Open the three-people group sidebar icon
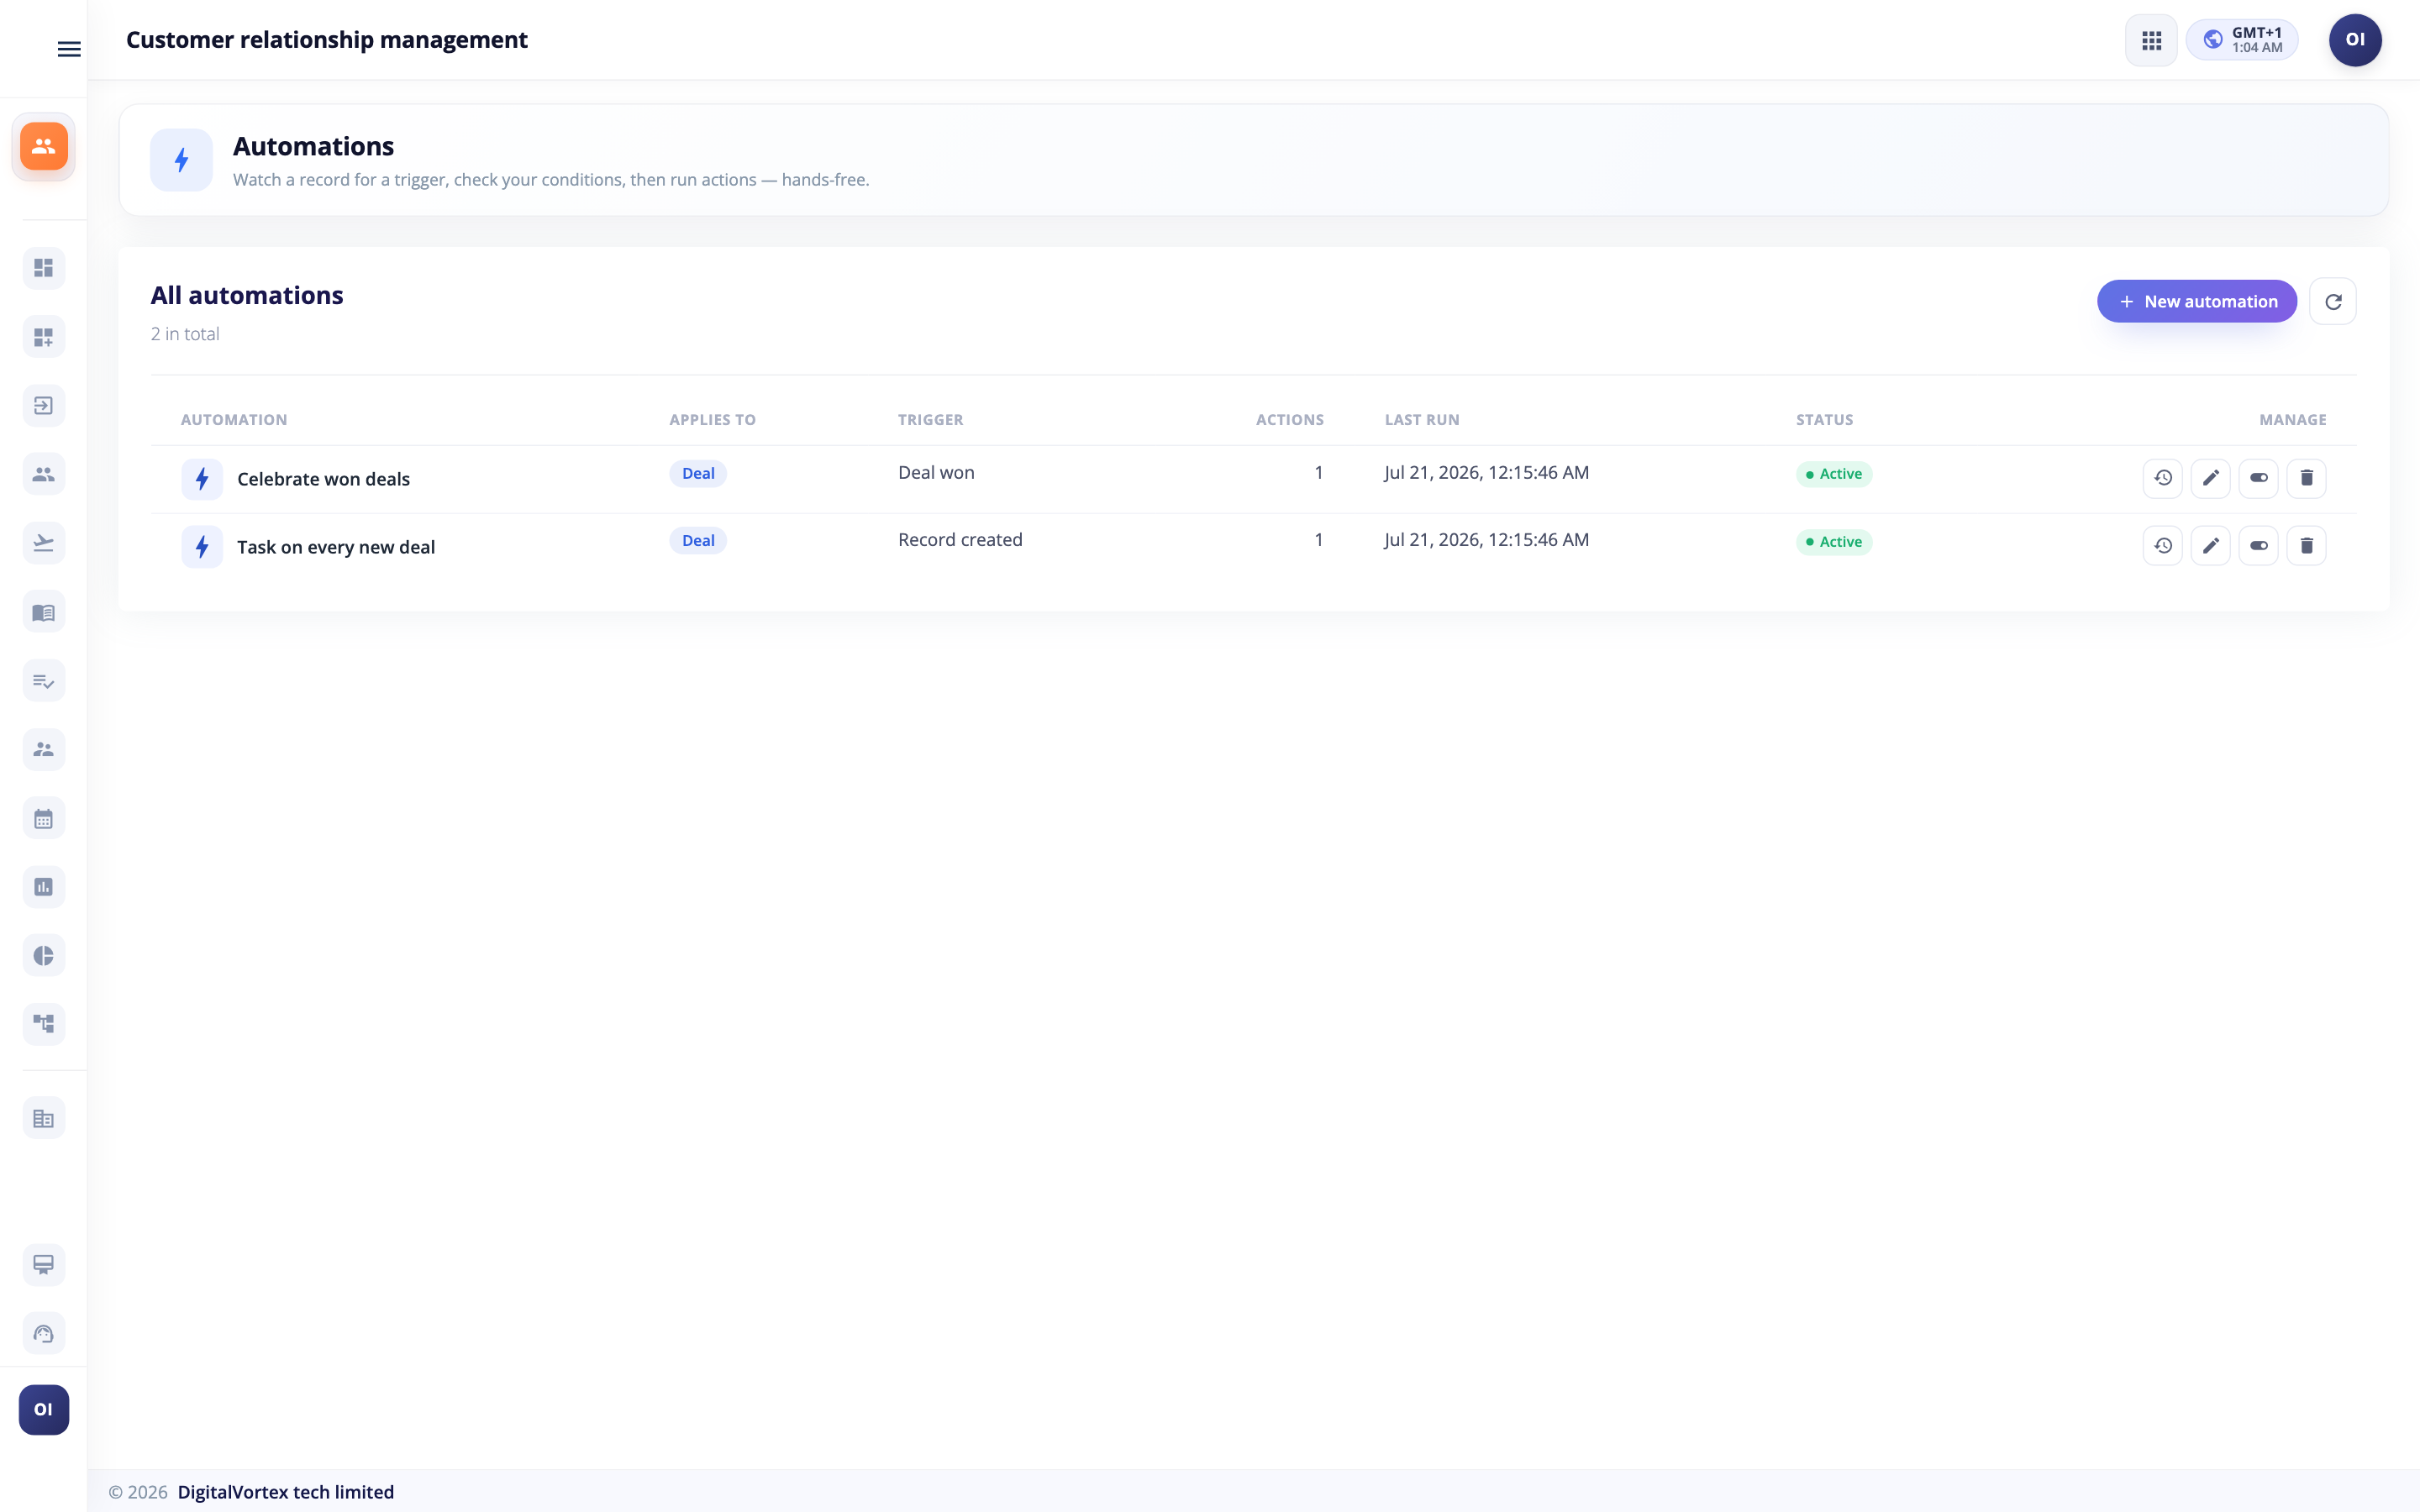The image size is (2420, 1512). click(44, 474)
